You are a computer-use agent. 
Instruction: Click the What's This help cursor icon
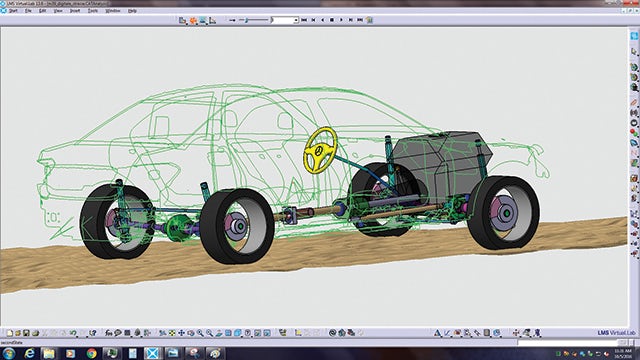click(x=93, y=333)
